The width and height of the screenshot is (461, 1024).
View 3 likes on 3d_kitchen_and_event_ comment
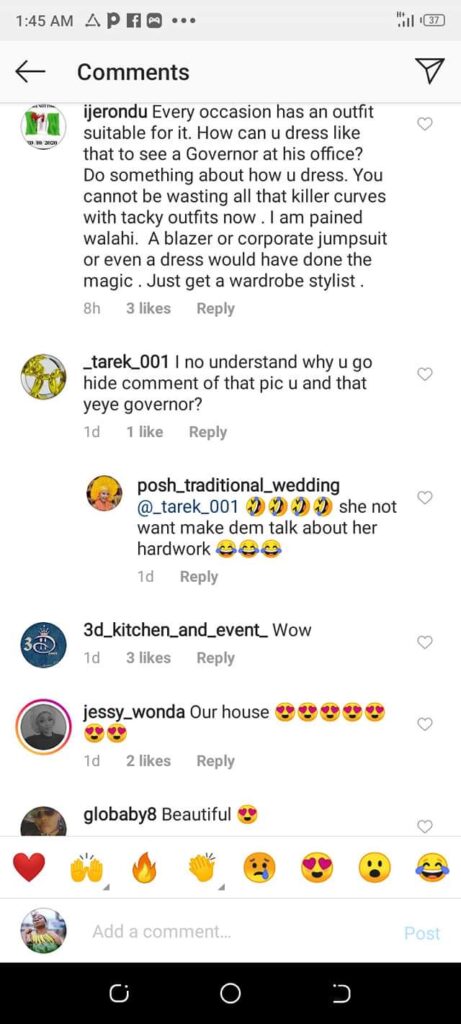coord(148,658)
